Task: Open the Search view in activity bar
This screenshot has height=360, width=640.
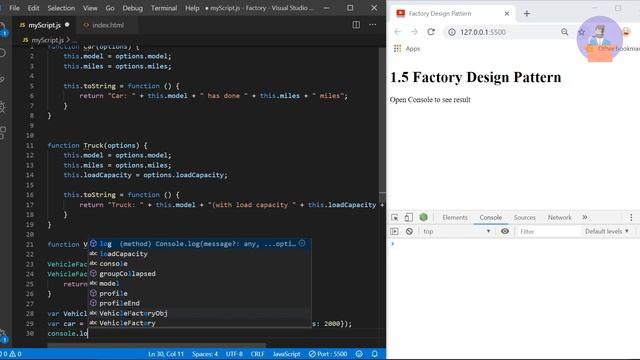Action: coord(3,53)
